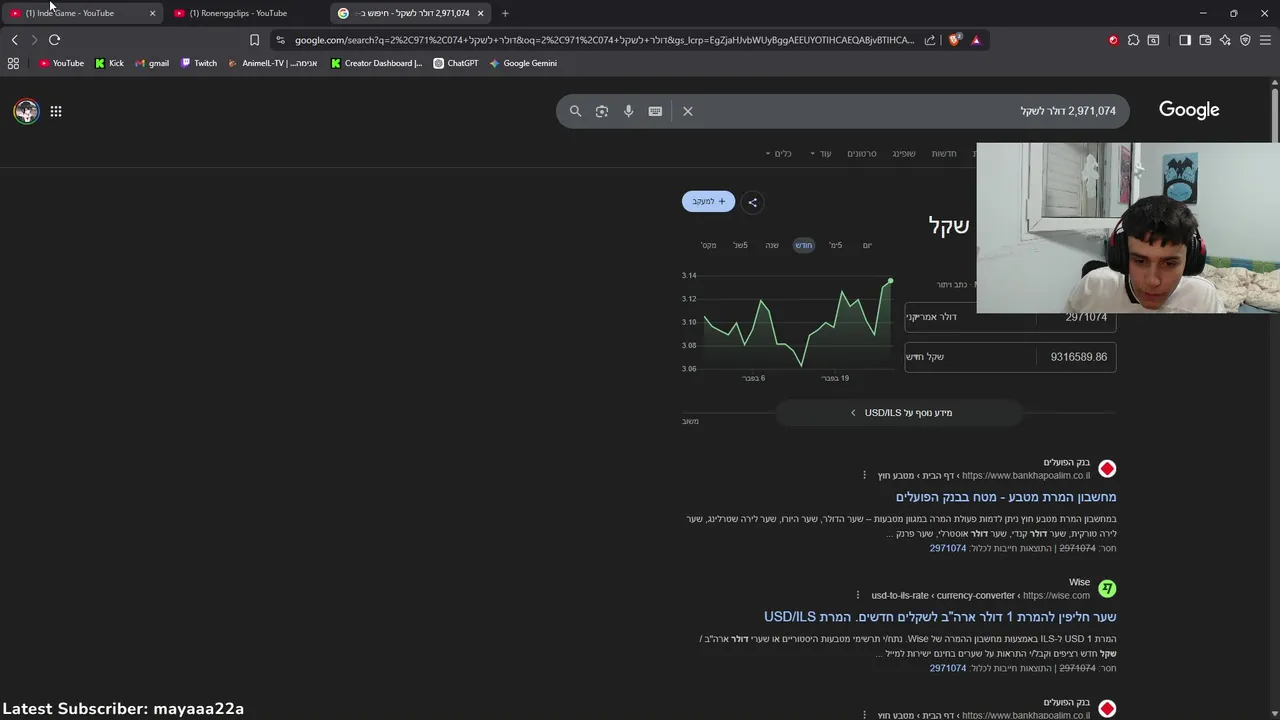Open the Brave Wallet icon
The height and width of the screenshot is (720, 1280).
tap(1205, 40)
